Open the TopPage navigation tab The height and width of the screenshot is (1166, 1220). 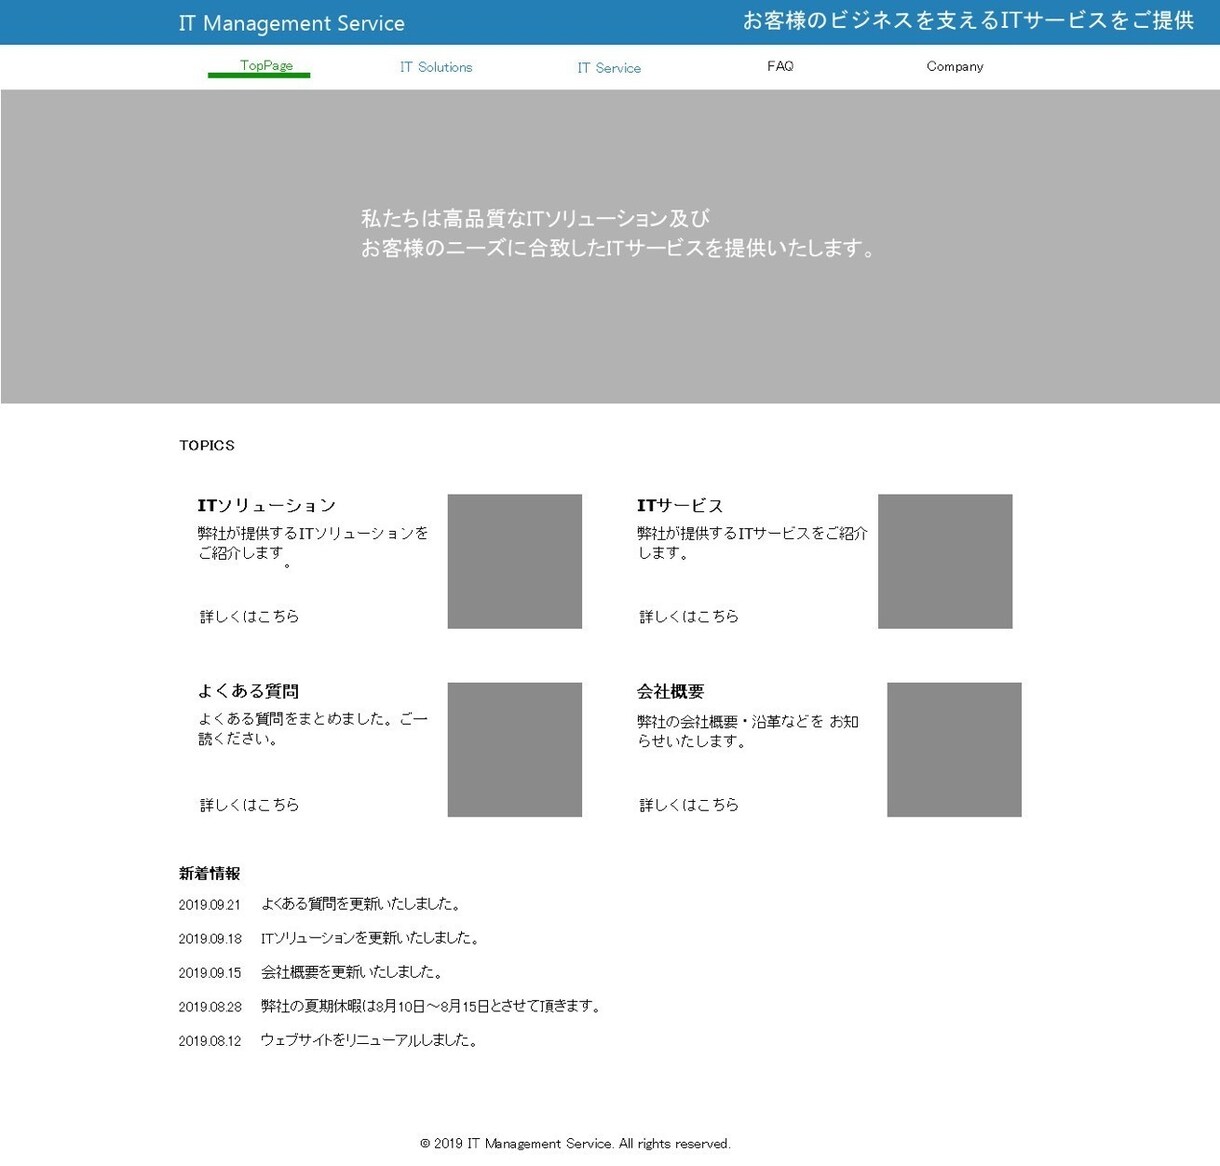click(x=266, y=66)
